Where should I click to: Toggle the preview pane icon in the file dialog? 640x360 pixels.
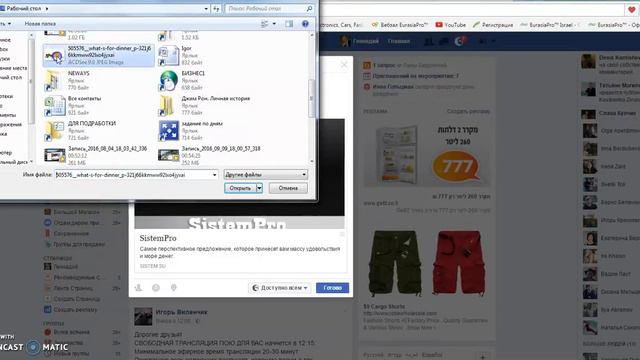(289, 24)
